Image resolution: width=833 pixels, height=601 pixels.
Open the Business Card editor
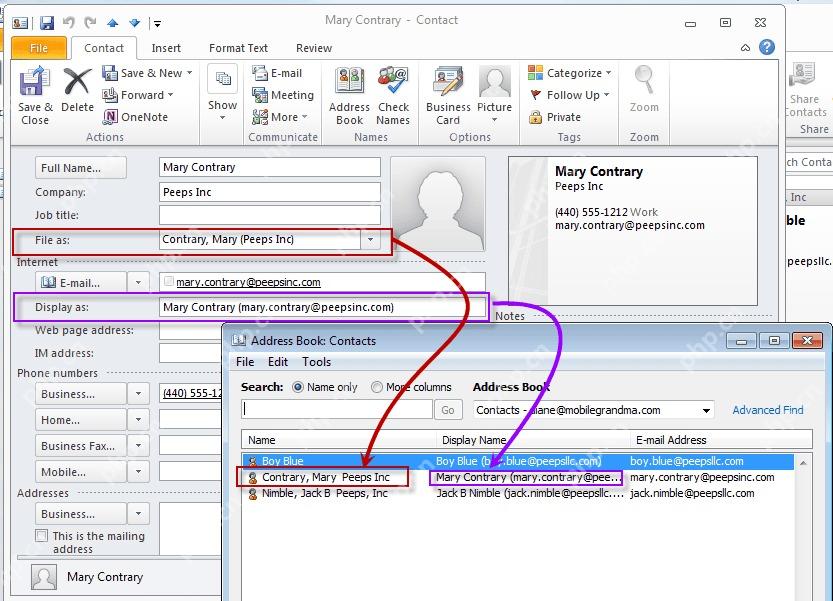tap(448, 96)
